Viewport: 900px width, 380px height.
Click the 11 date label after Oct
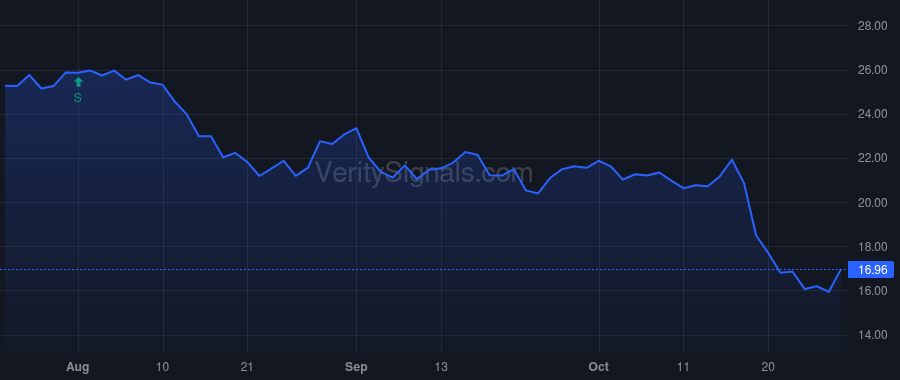(684, 367)
